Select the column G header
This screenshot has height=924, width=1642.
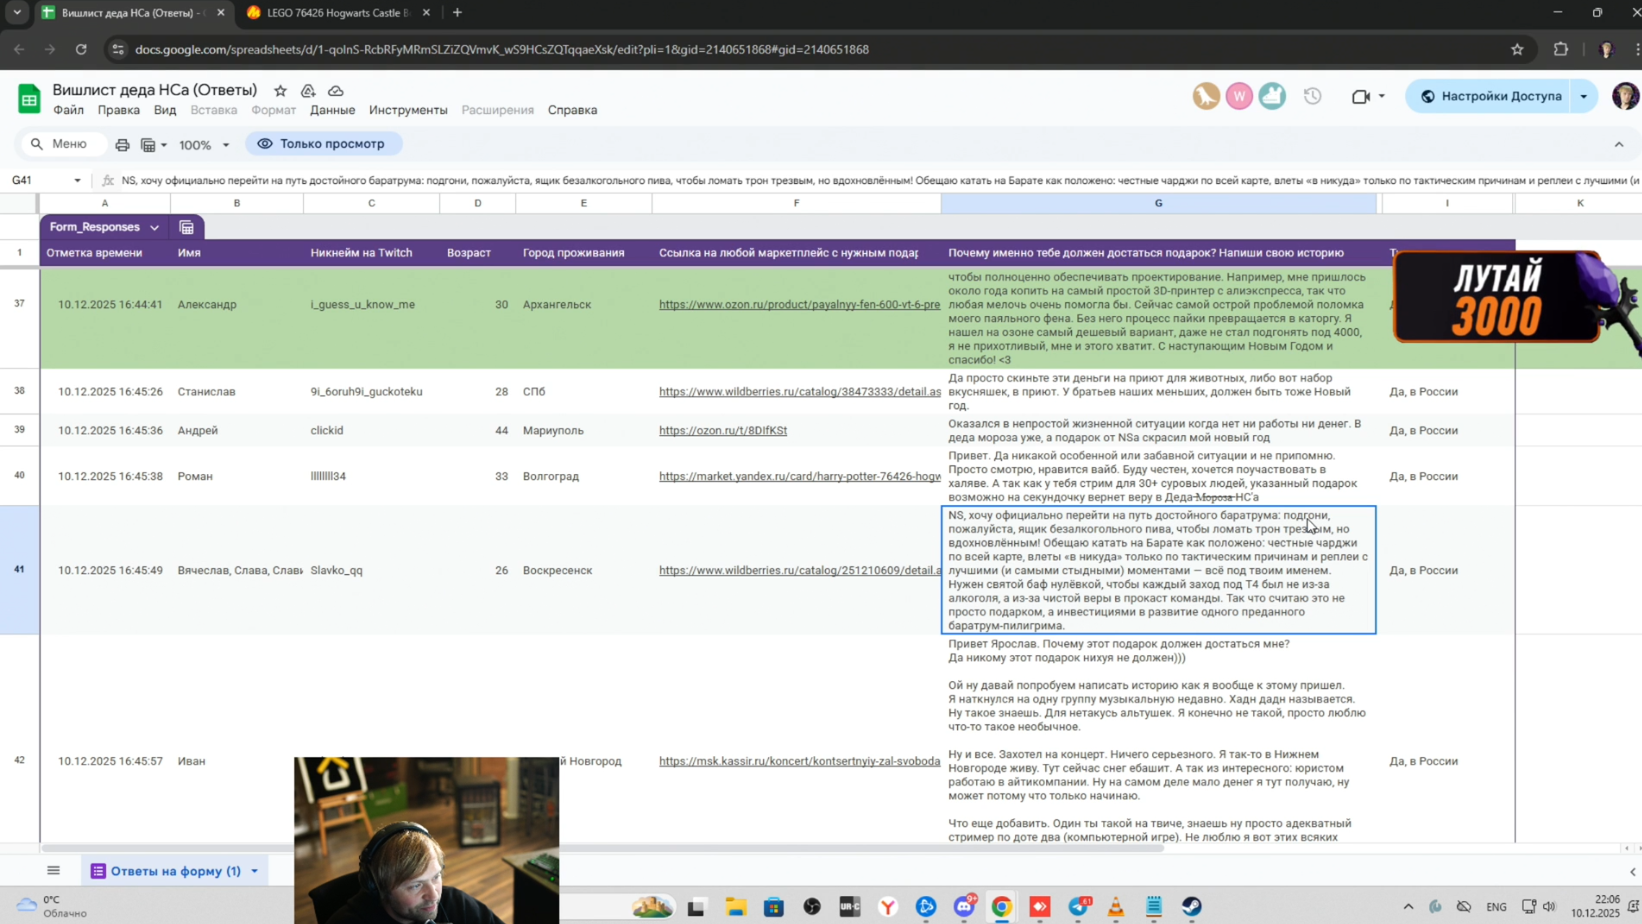click(1158, 203)
